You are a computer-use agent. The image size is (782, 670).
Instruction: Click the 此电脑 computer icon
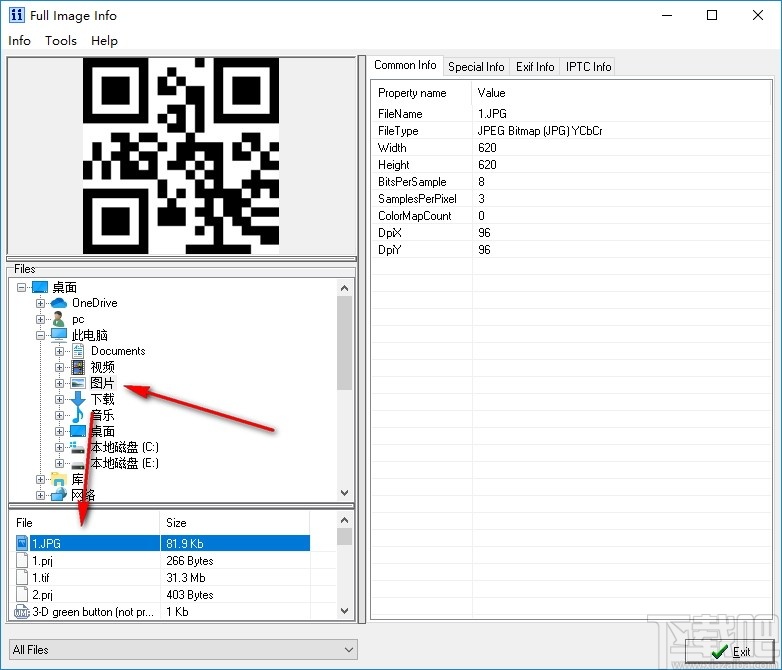pos(59,335)
